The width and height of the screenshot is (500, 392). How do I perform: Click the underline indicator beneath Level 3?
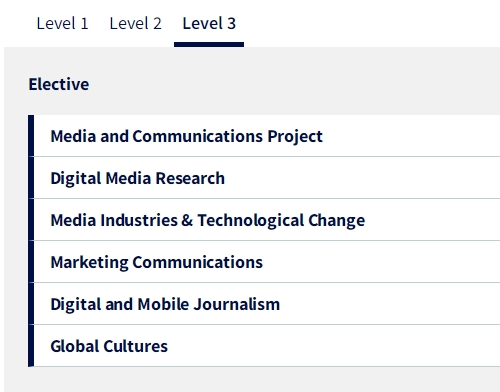(x=209, y=45)
